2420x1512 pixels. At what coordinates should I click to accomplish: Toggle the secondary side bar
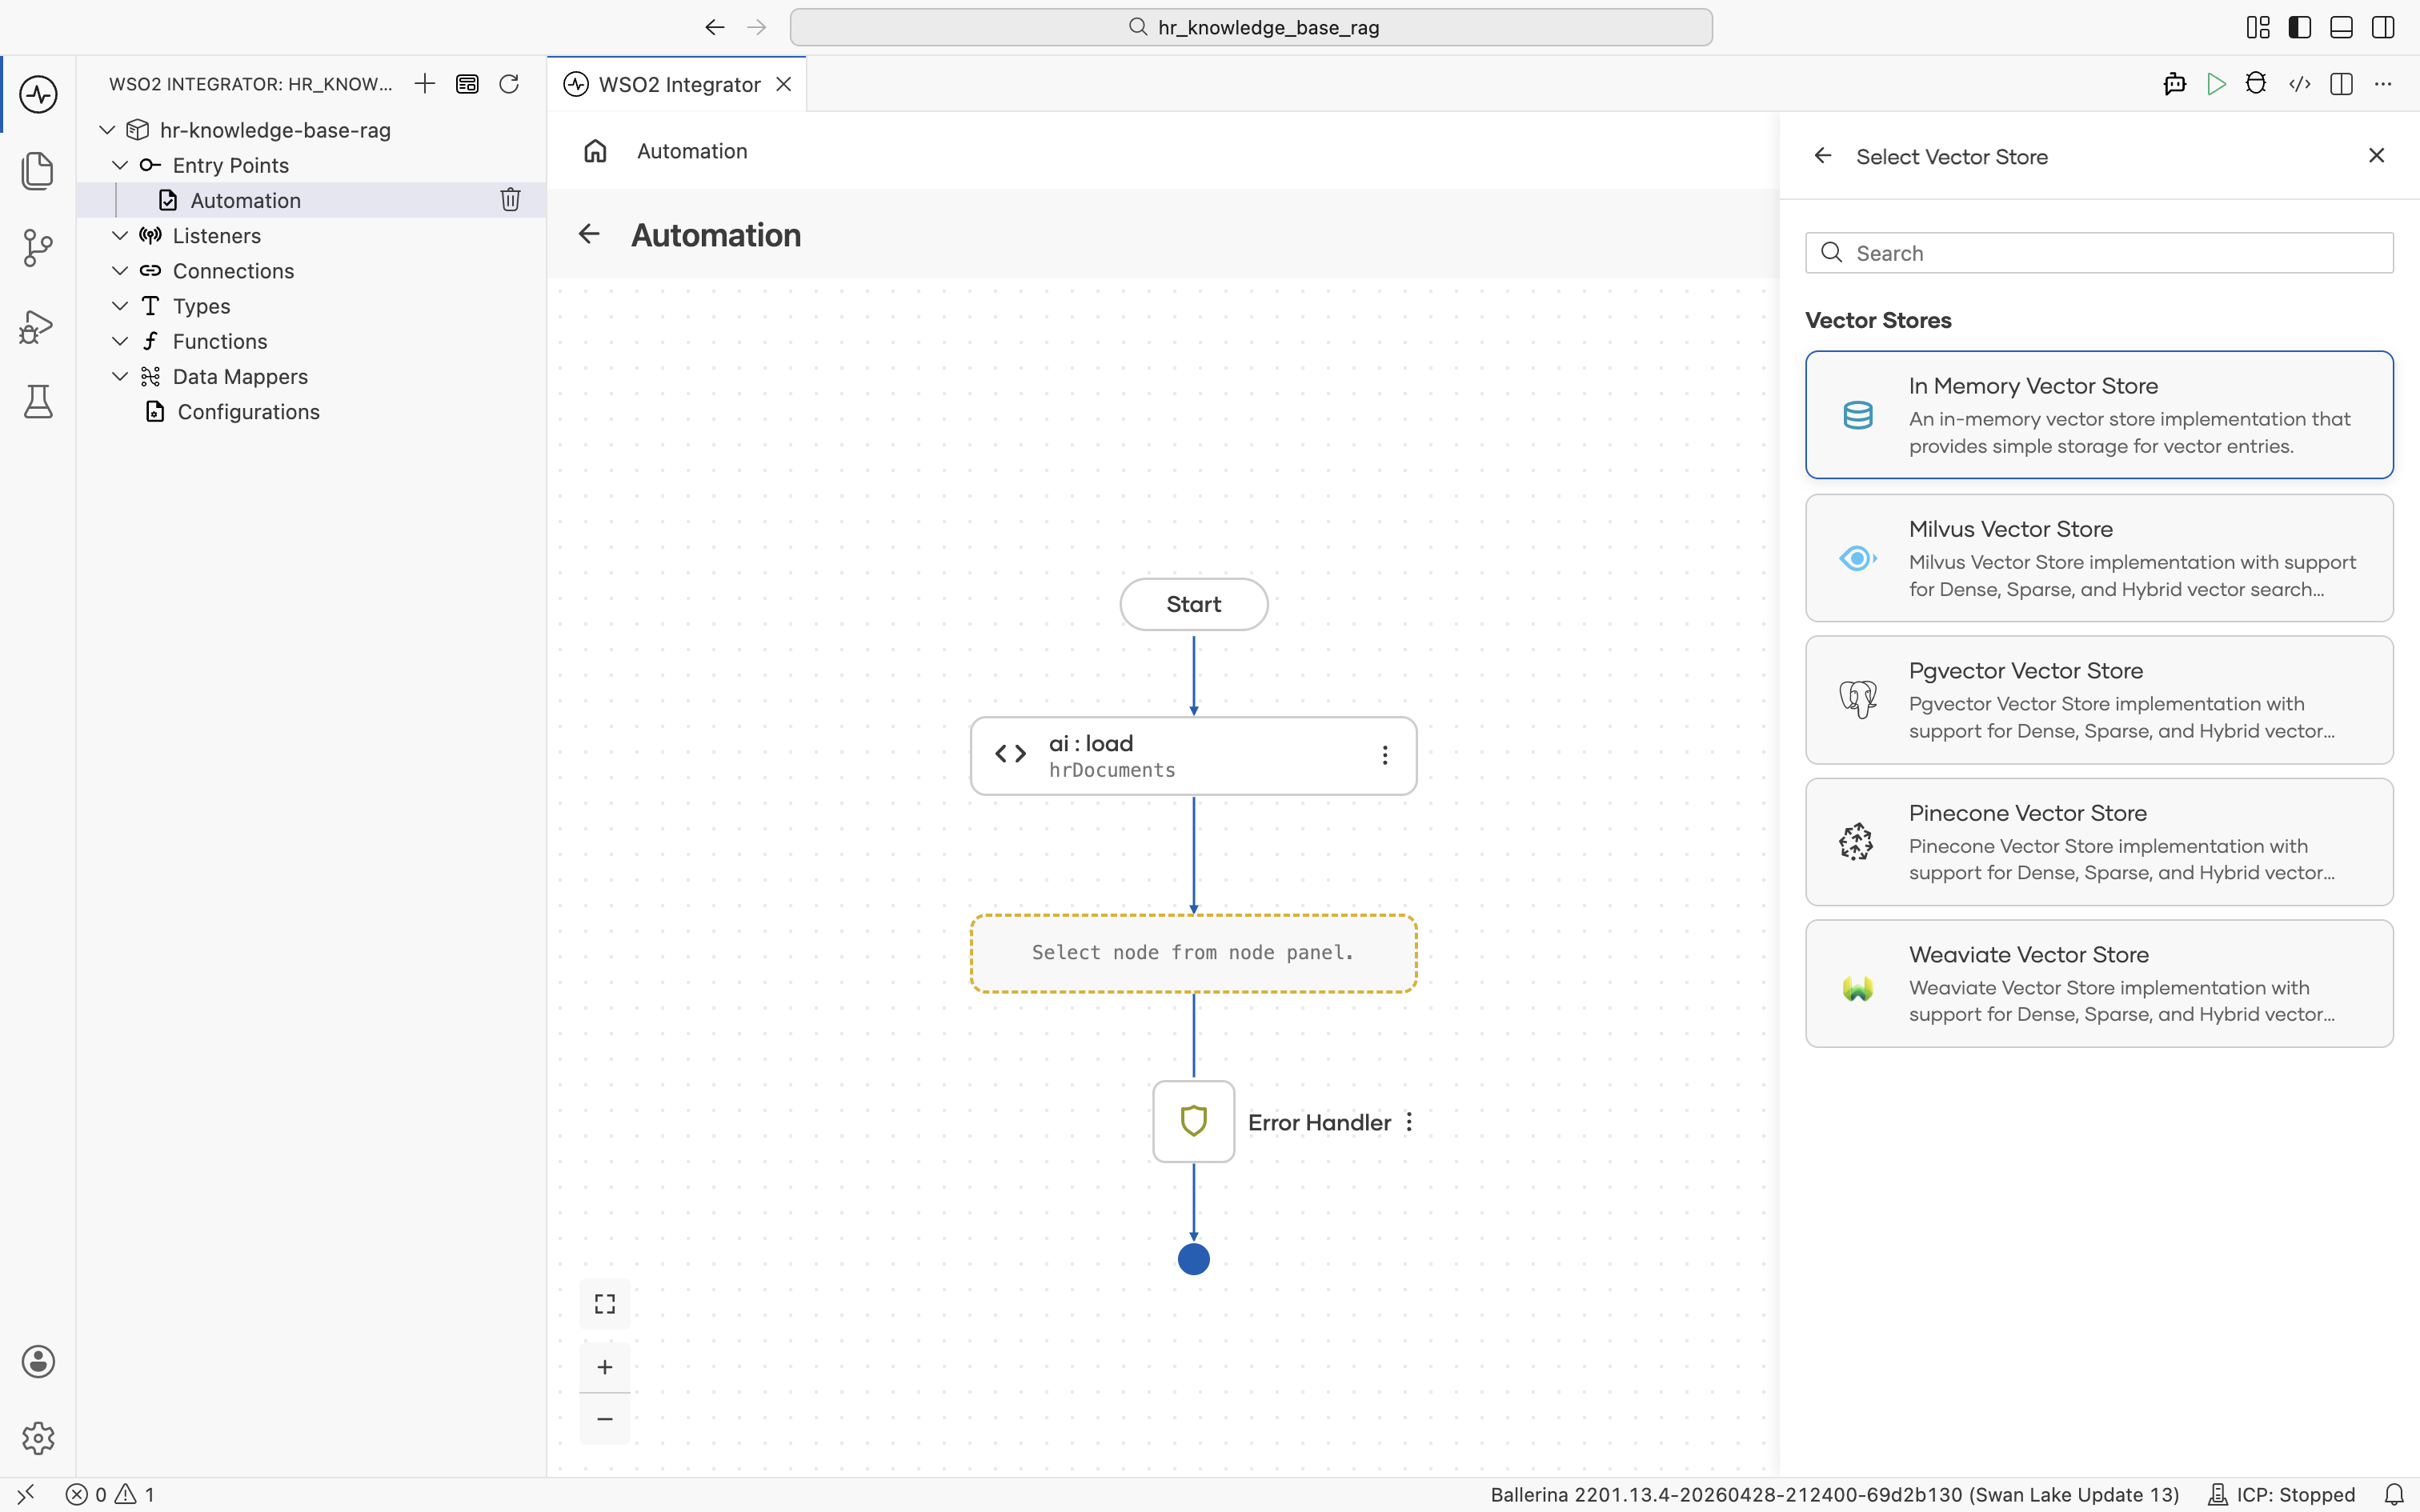[2383, 27]
